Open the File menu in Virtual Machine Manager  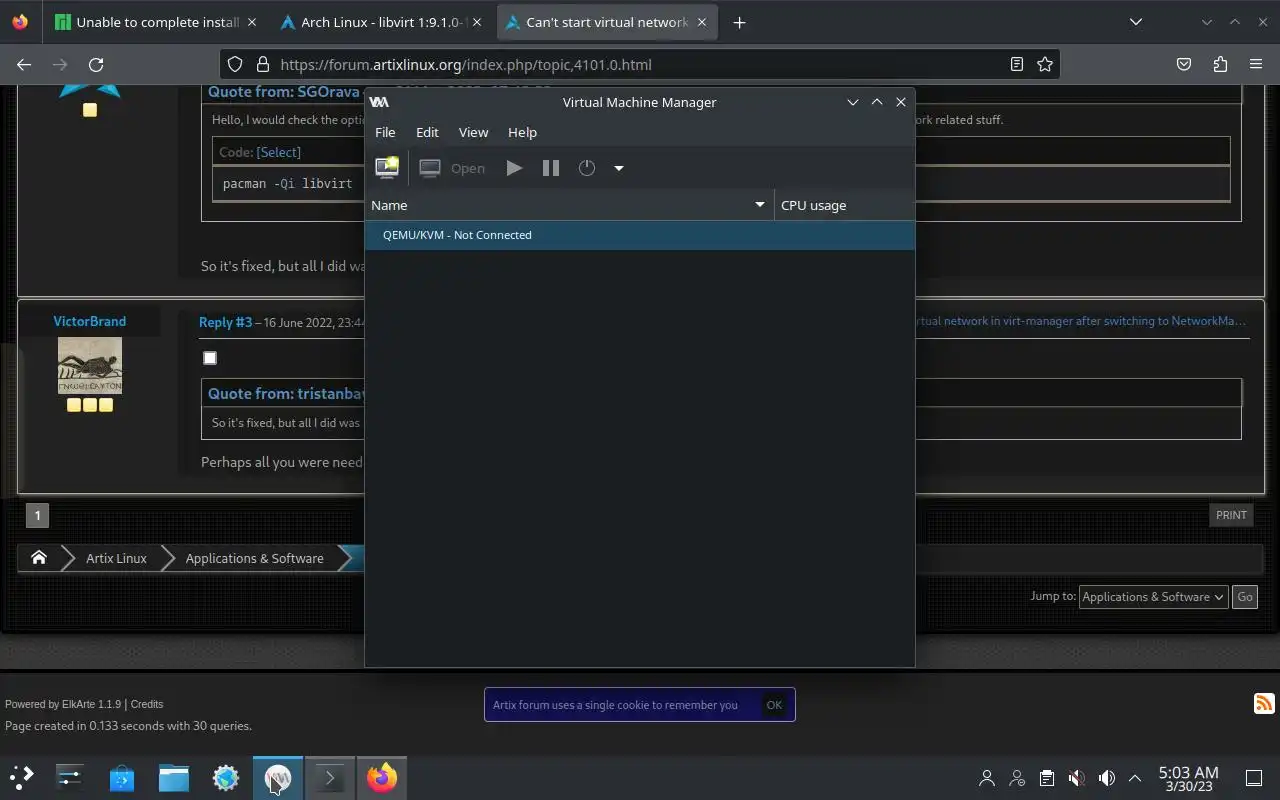click(x=385, y=132)
